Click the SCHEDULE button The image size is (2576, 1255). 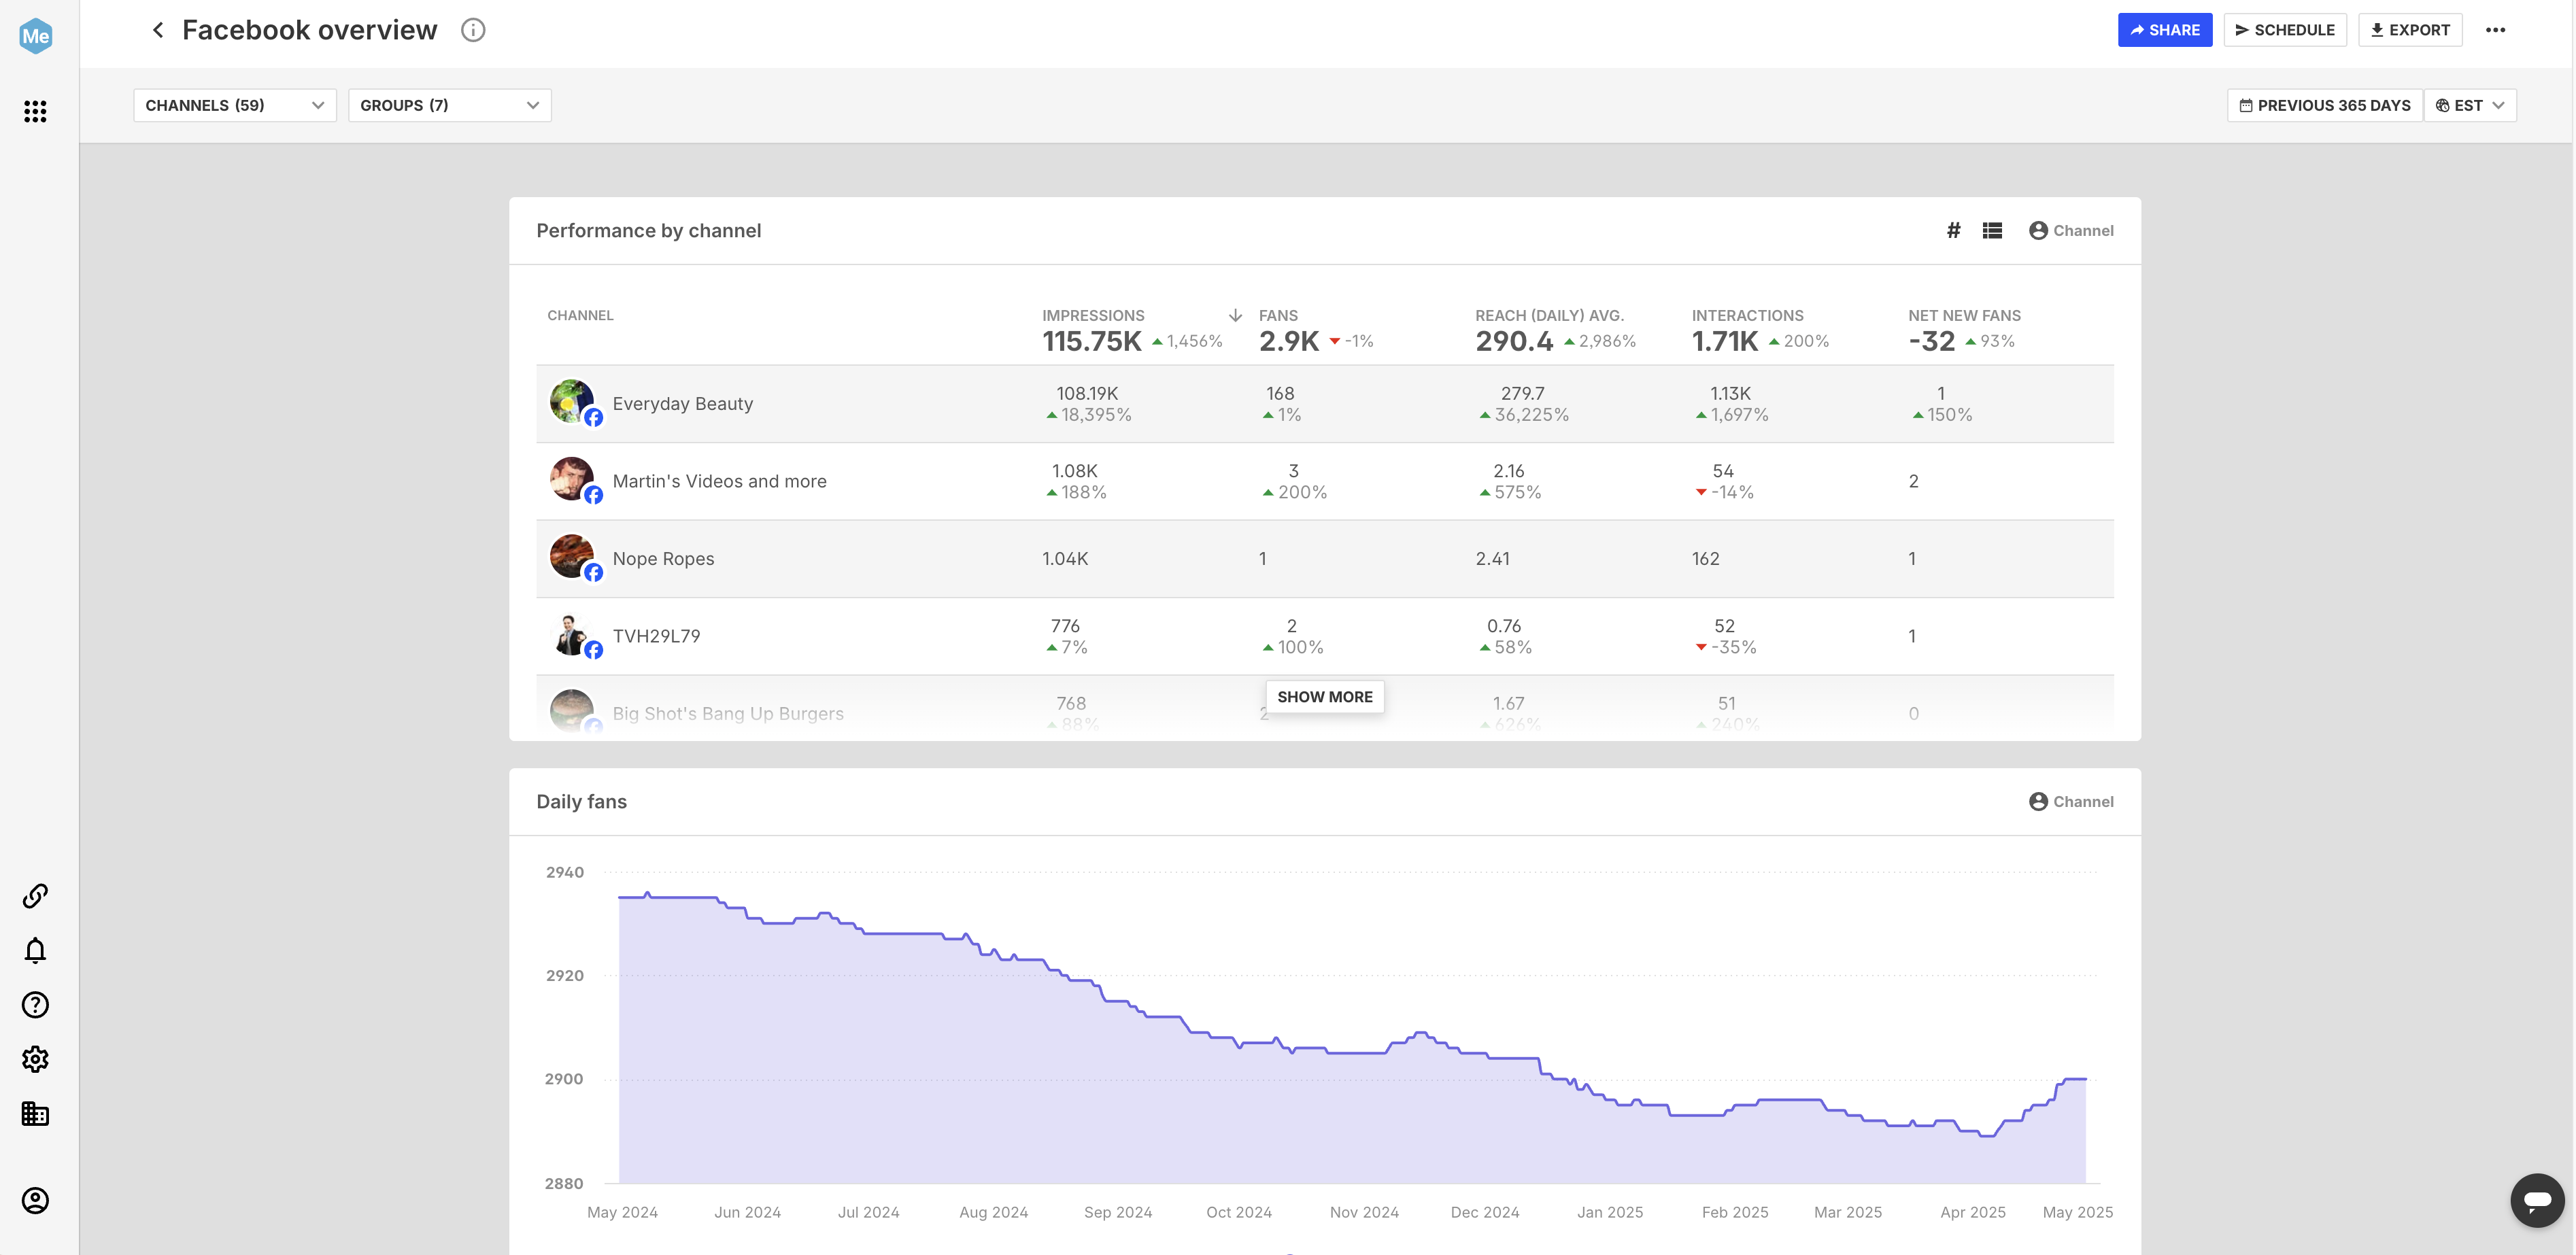coord(2285,30)
